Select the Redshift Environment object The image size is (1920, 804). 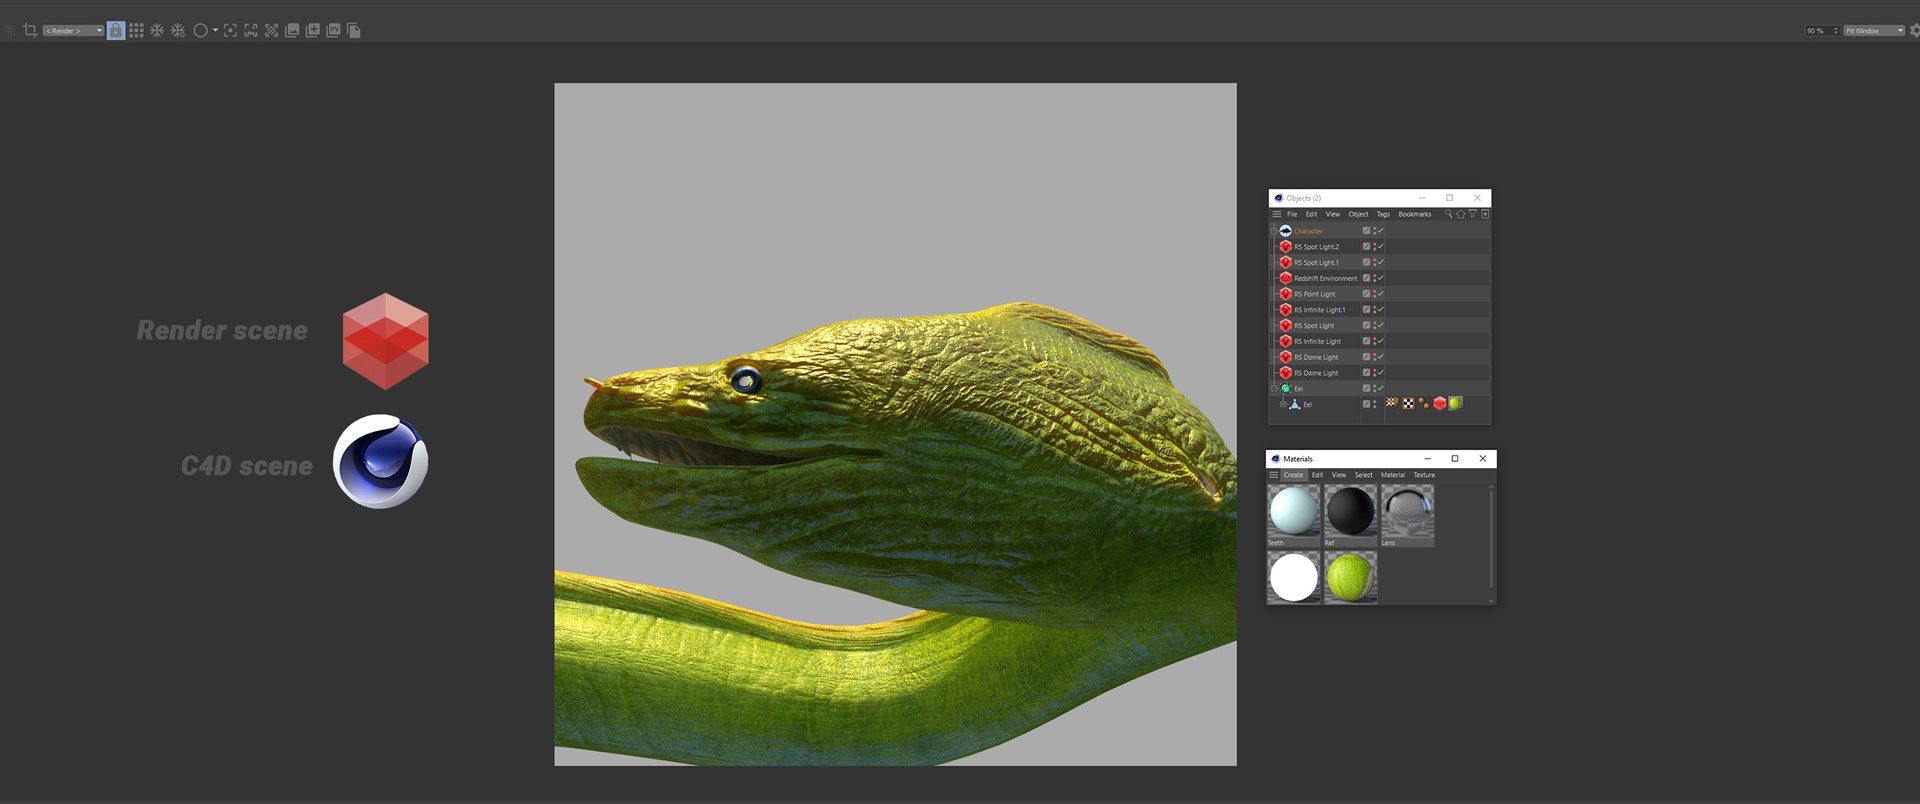point(1325,278)
